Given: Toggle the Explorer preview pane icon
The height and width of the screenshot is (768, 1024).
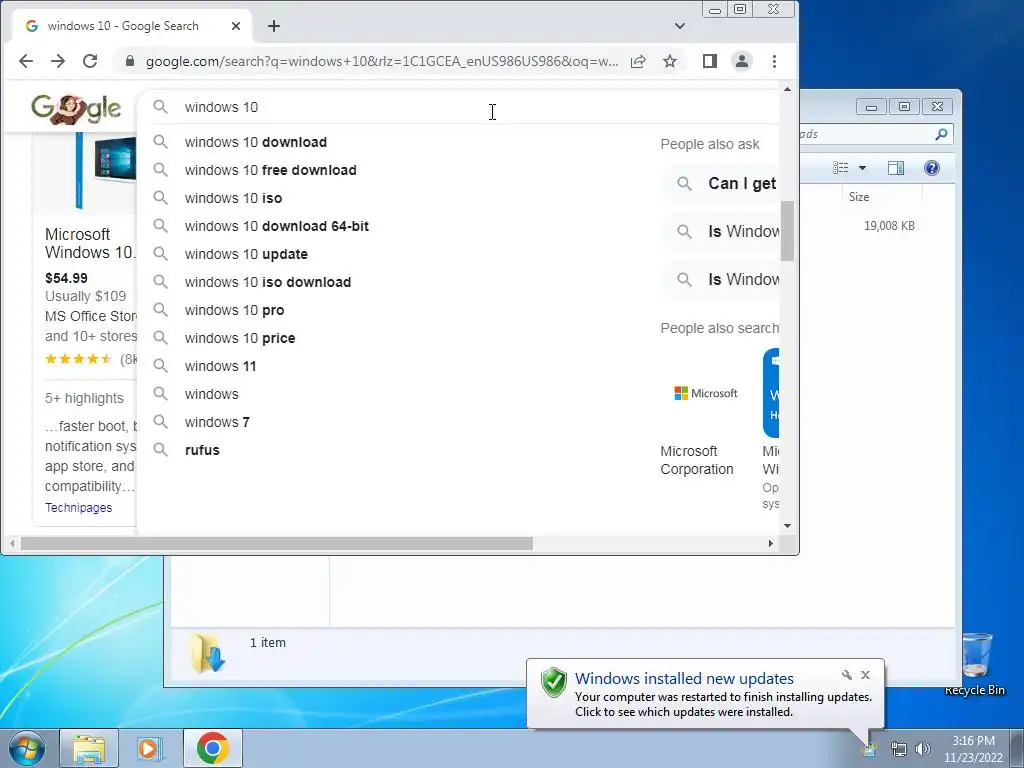Looking at the screenshot, I should click(x=896, y=168).
